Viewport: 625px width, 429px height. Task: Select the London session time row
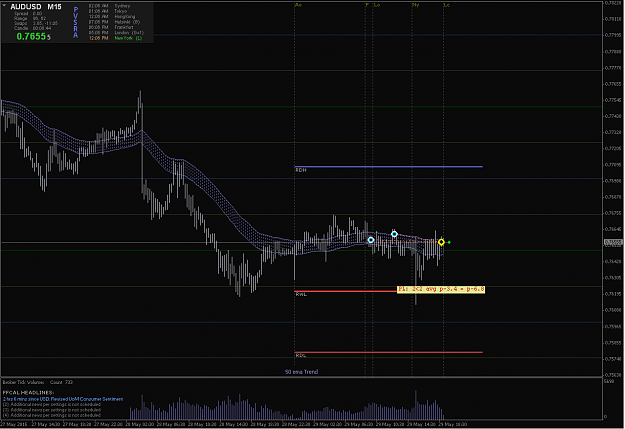pos(116,33)
